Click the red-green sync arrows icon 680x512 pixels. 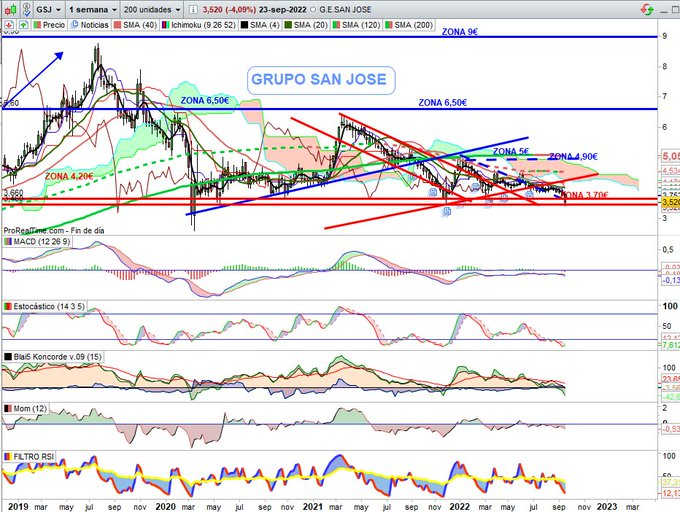pyautogui.click(x=648, y=9)
